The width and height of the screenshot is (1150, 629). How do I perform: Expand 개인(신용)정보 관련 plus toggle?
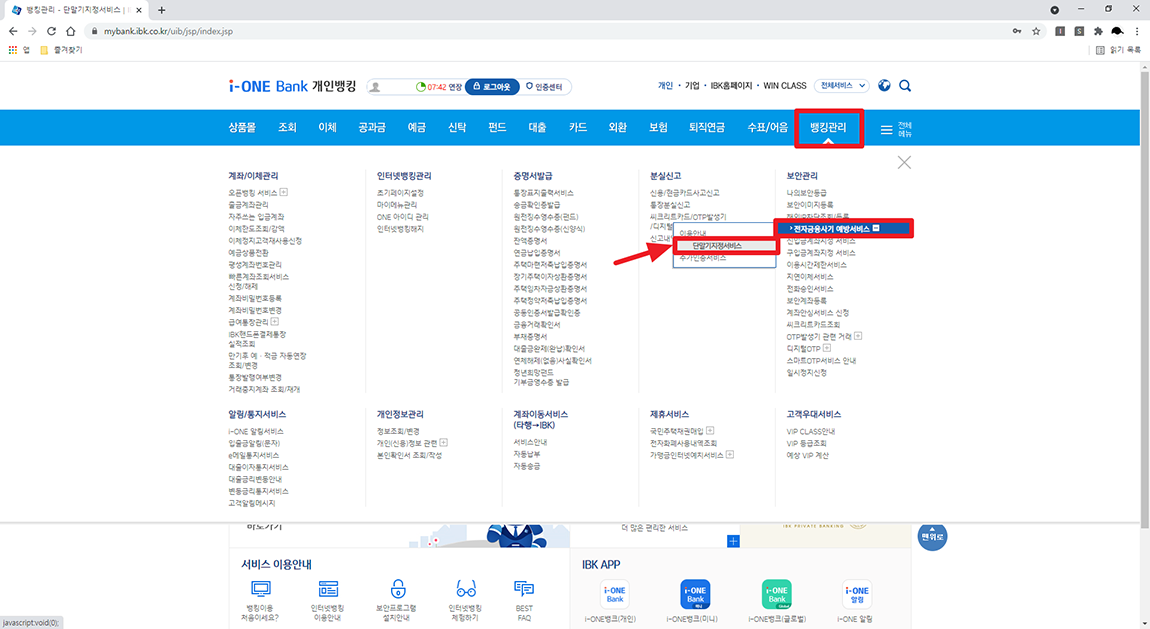[444, 443]
